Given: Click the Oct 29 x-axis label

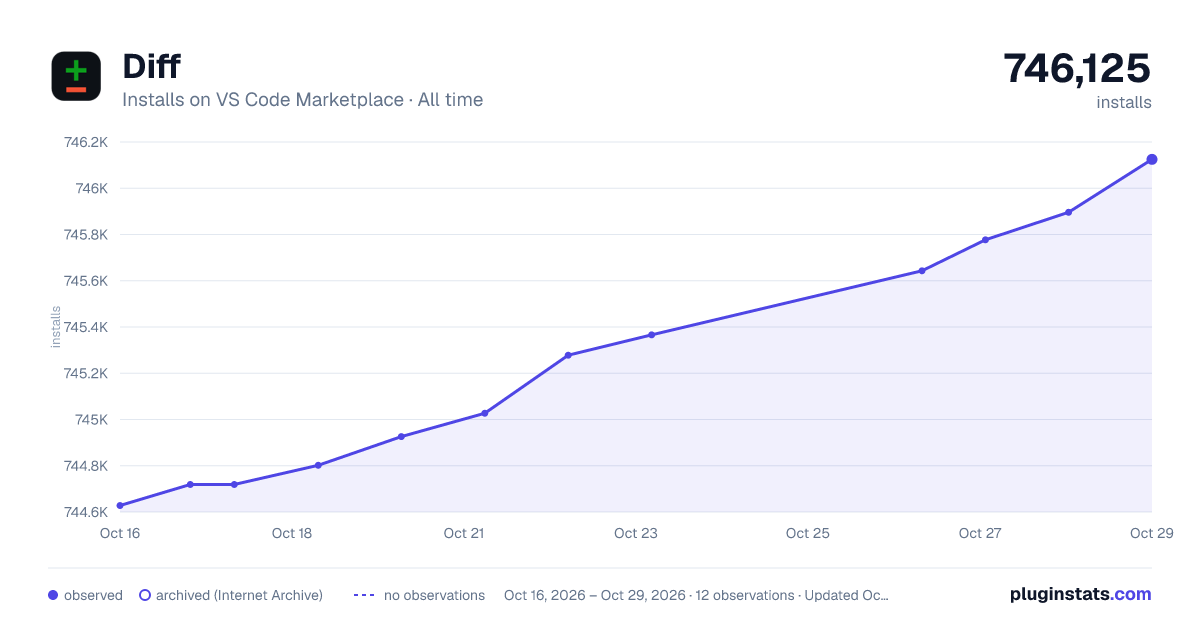Looking at the screenshot, I should 1150,533.
